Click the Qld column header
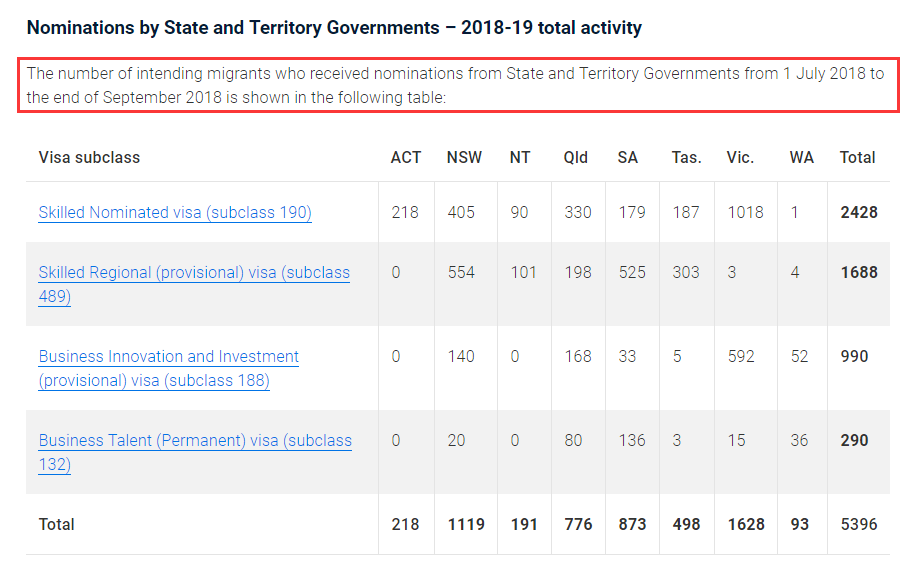 [576, 157]
